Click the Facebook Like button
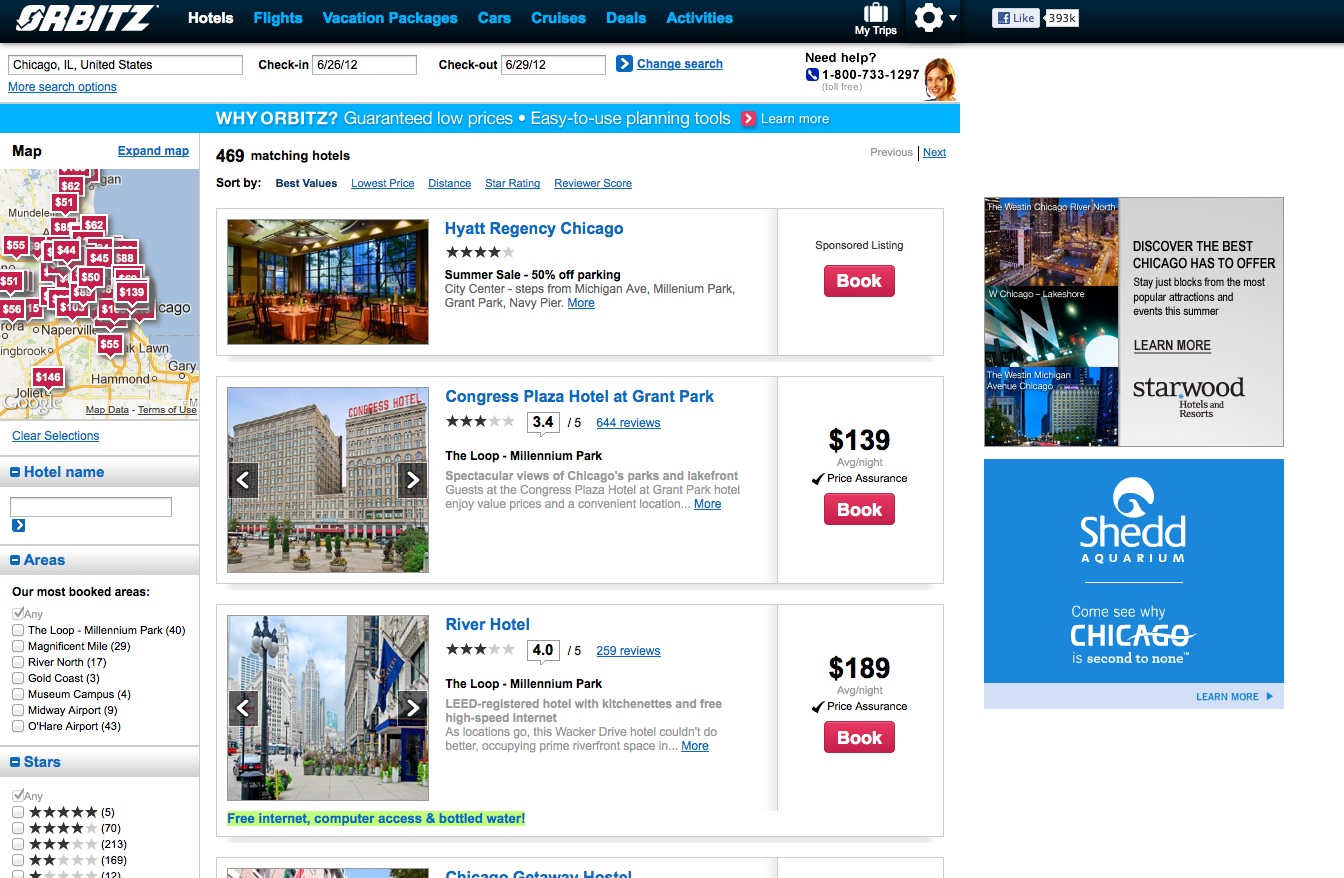This screenshot has height=878, width=1344. (1015, 18)
